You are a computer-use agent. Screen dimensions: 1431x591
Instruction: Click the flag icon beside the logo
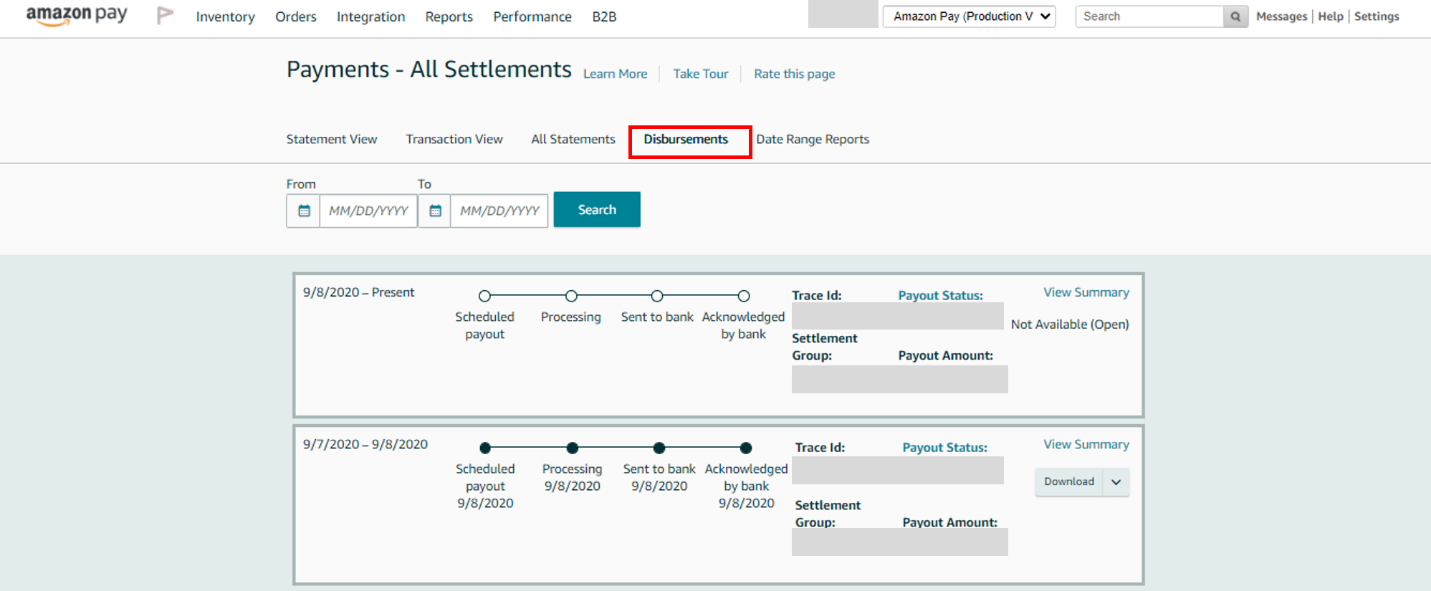166,16
